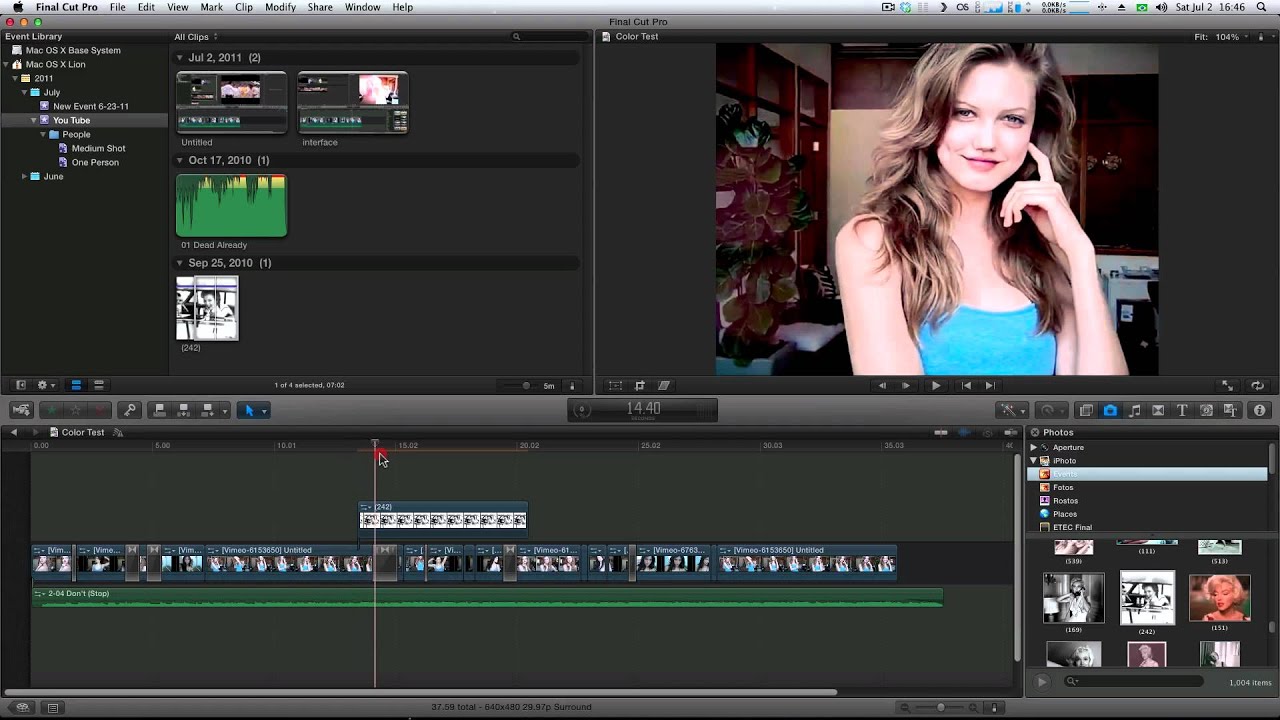The width and height of the screenshot is (1280, 720).
Task: Open the Enhancements magic wand menu
Action: tap(1012, 410)
